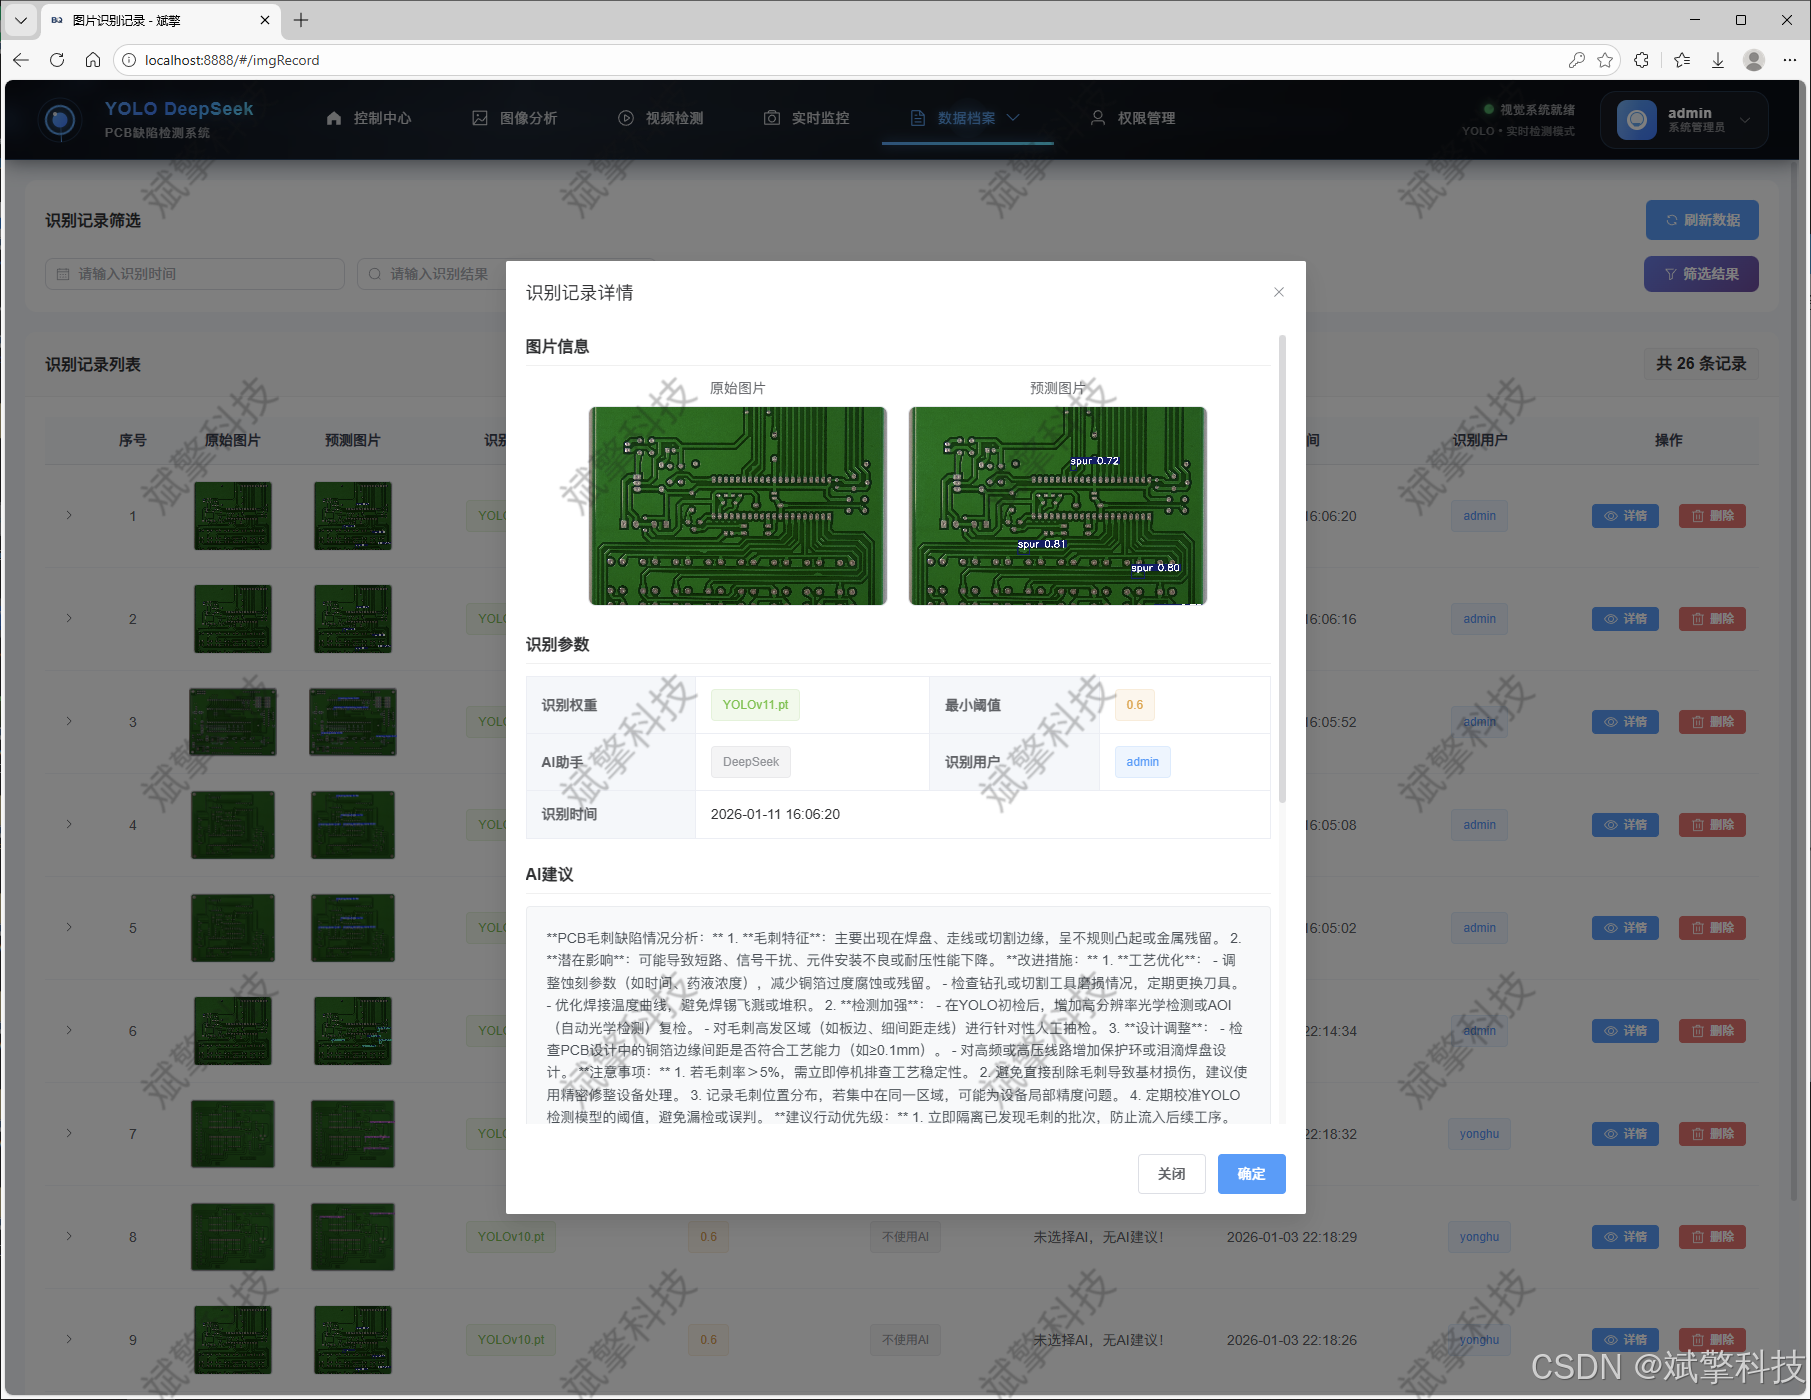Switch to the 实时监控 page
1811x1400 pixels.
tap(807, 118)
